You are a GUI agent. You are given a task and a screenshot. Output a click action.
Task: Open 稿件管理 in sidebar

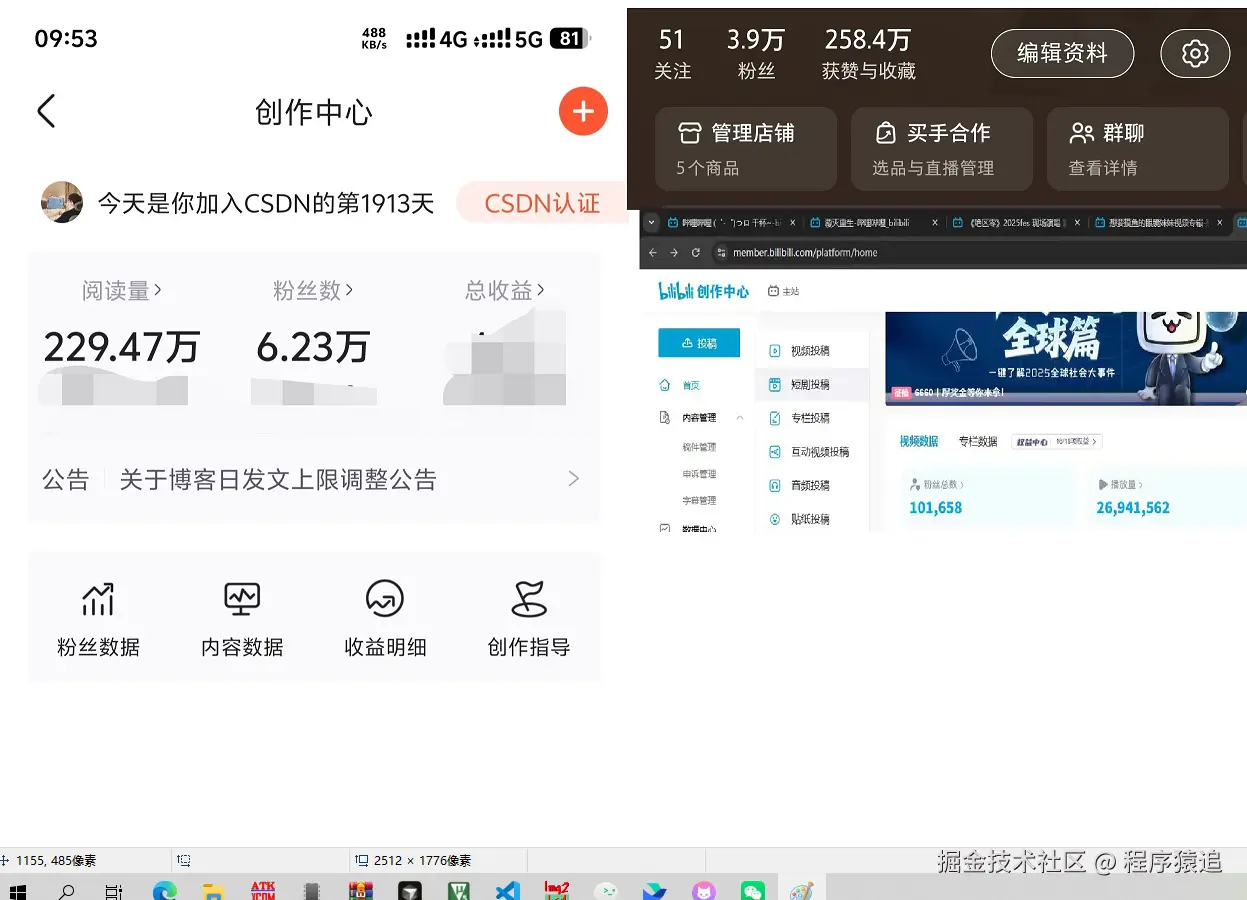pyautogui.click(x=699, y=447)
